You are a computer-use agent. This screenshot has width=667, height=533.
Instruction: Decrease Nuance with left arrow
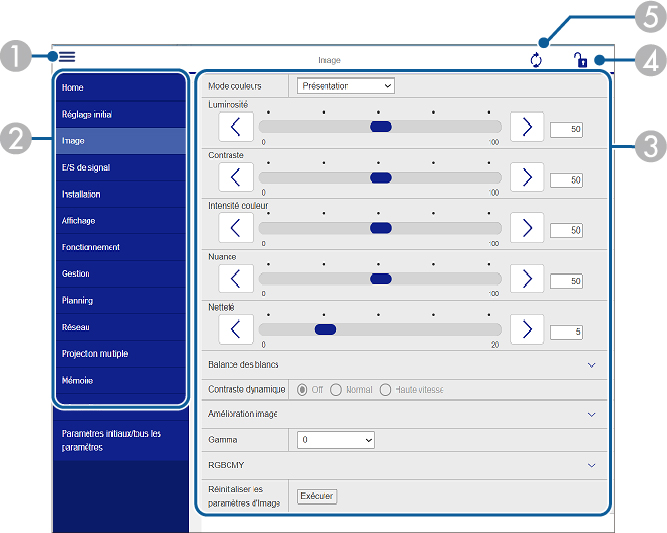(236, 279)
